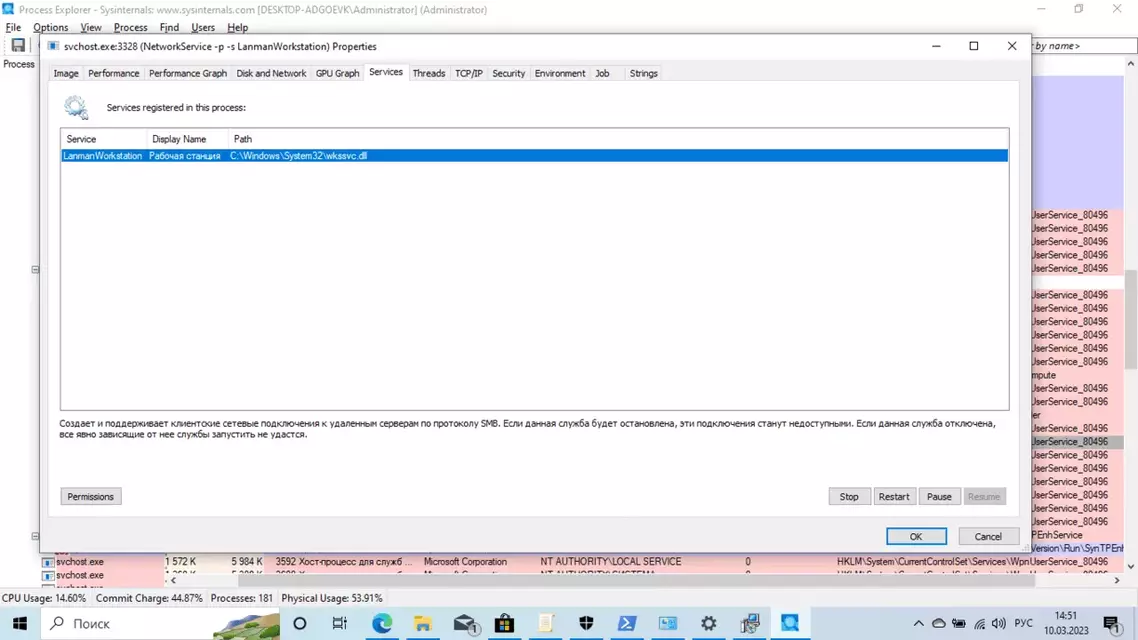Open the computers icon app on taskbar

(x=750, y=623)
